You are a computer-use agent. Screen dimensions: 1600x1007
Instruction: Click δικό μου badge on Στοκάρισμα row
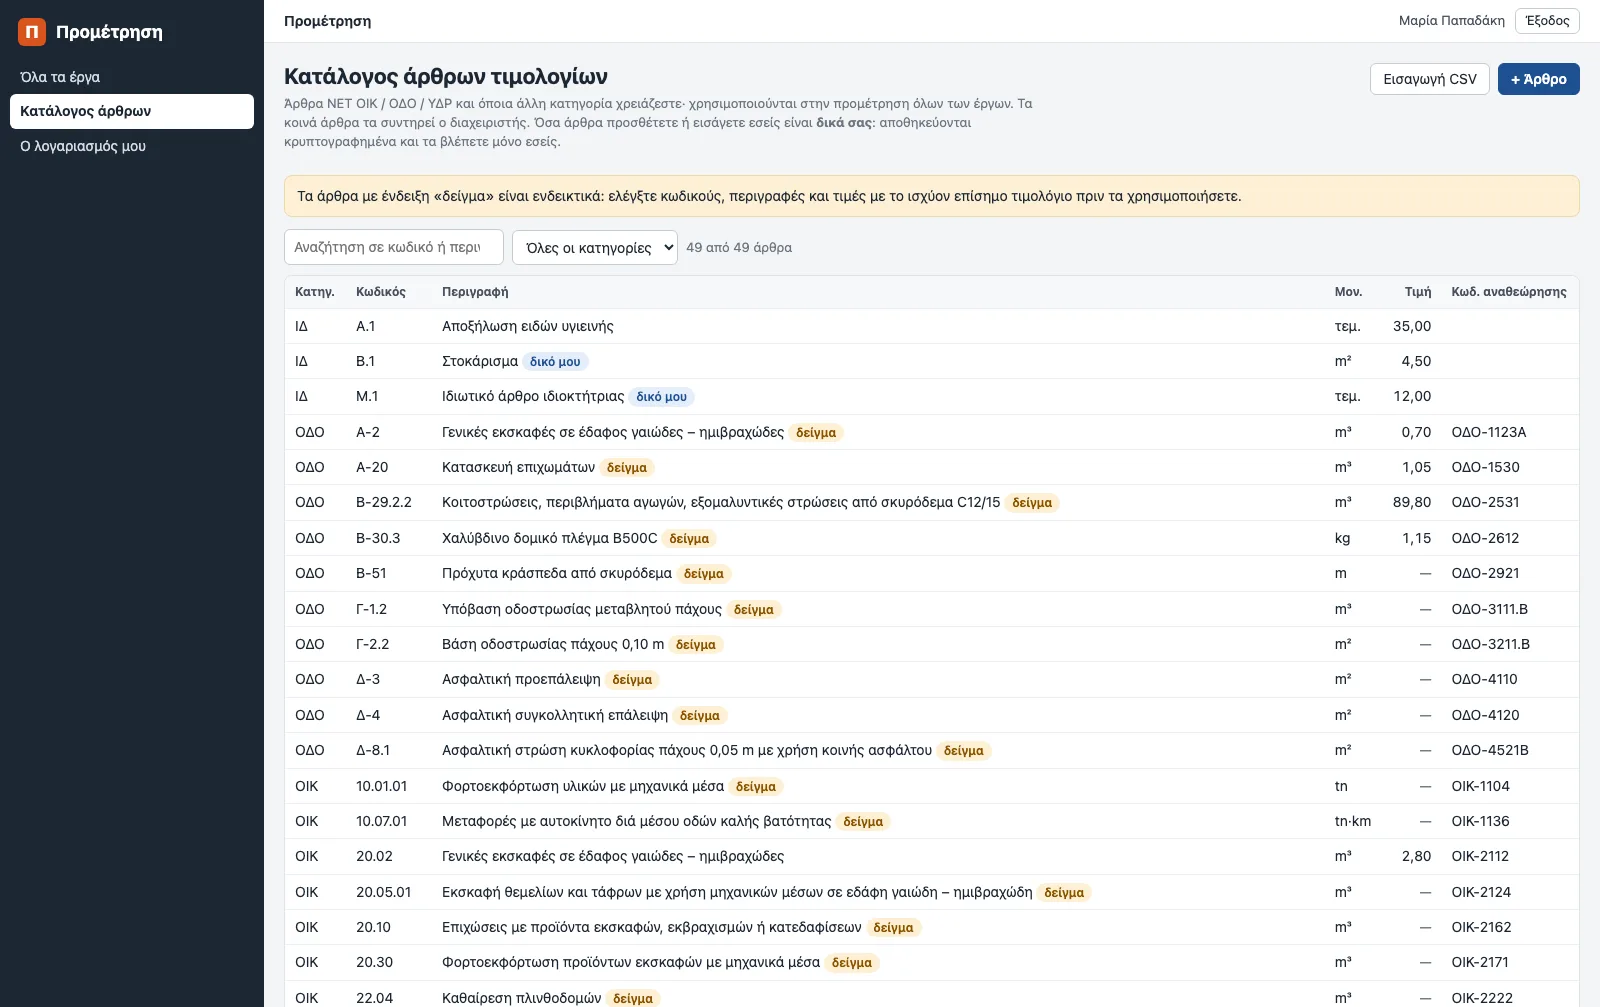click(x=555, y=362)
